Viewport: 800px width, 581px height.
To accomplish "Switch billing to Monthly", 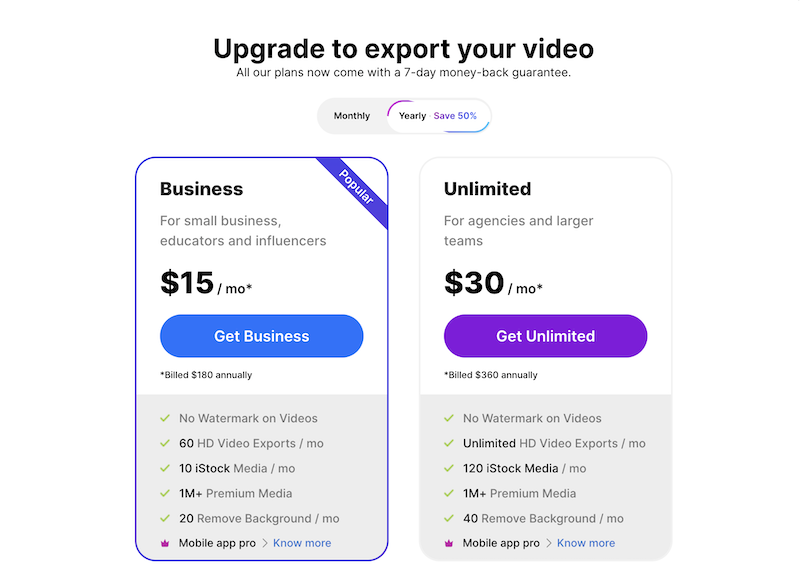I will point(352,116).
